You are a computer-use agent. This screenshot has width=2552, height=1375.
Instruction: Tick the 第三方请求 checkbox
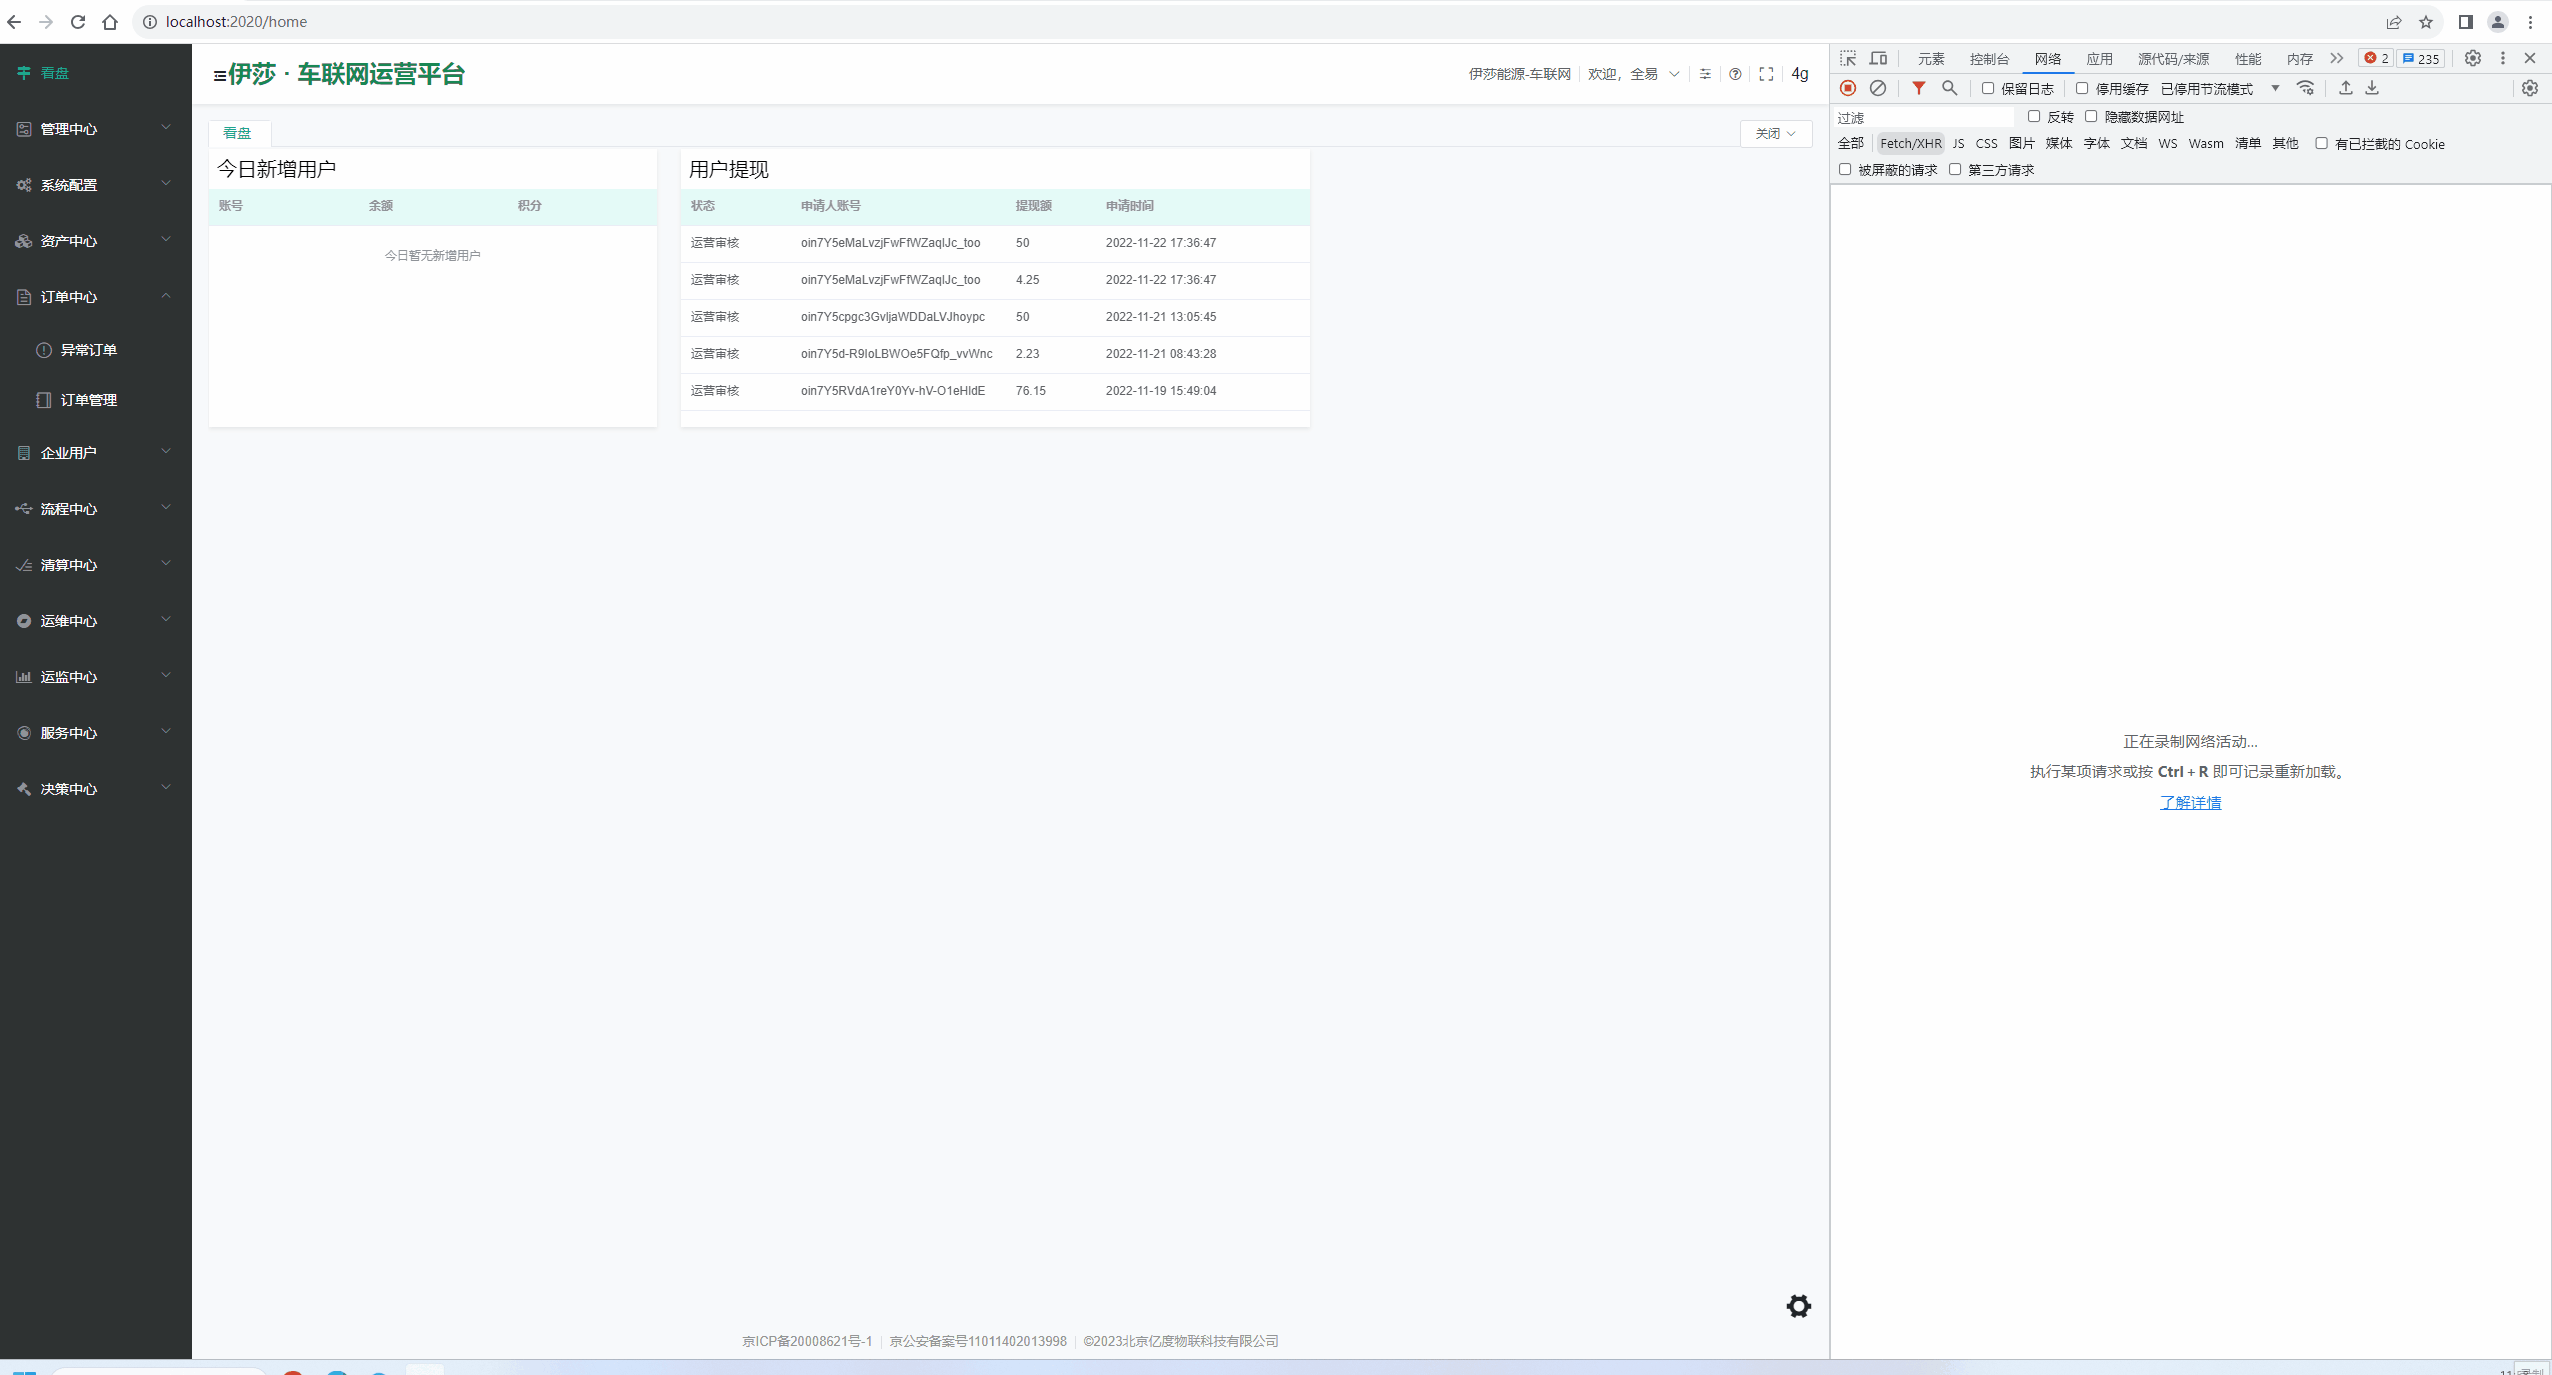pos(1955,169)
